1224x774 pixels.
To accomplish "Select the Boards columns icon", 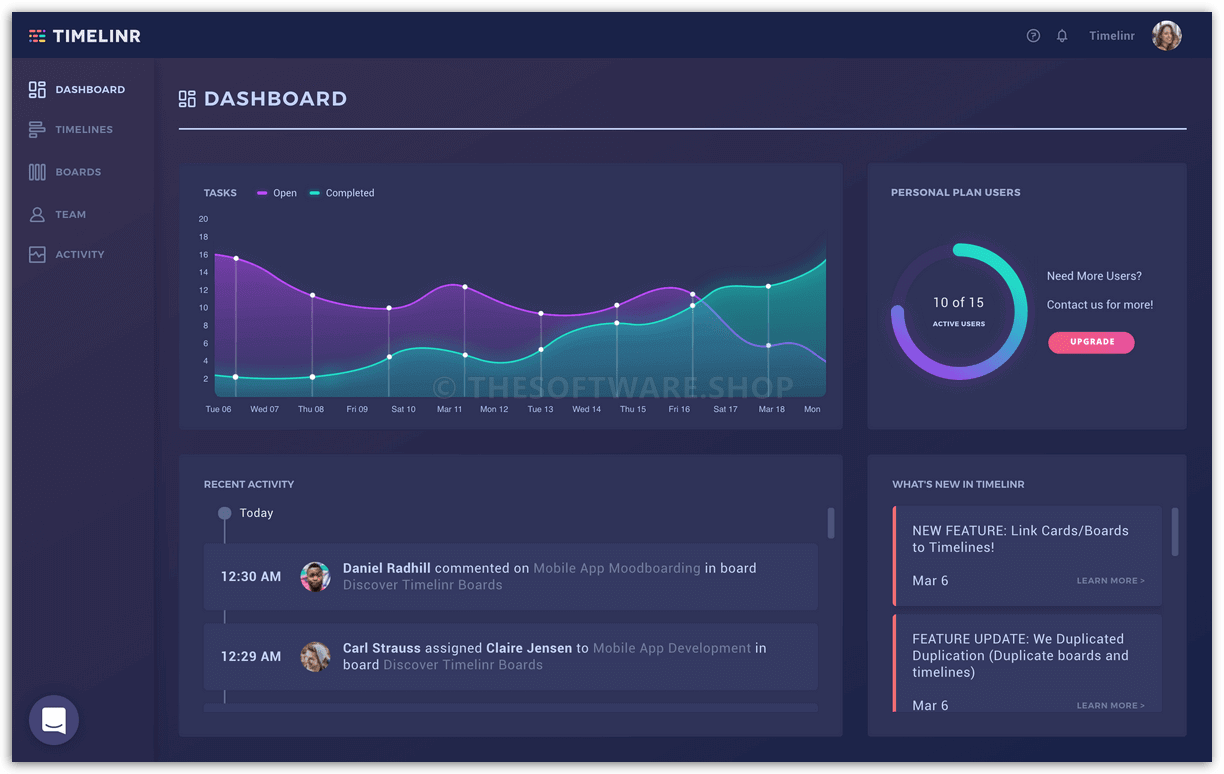I will point(37,172).
